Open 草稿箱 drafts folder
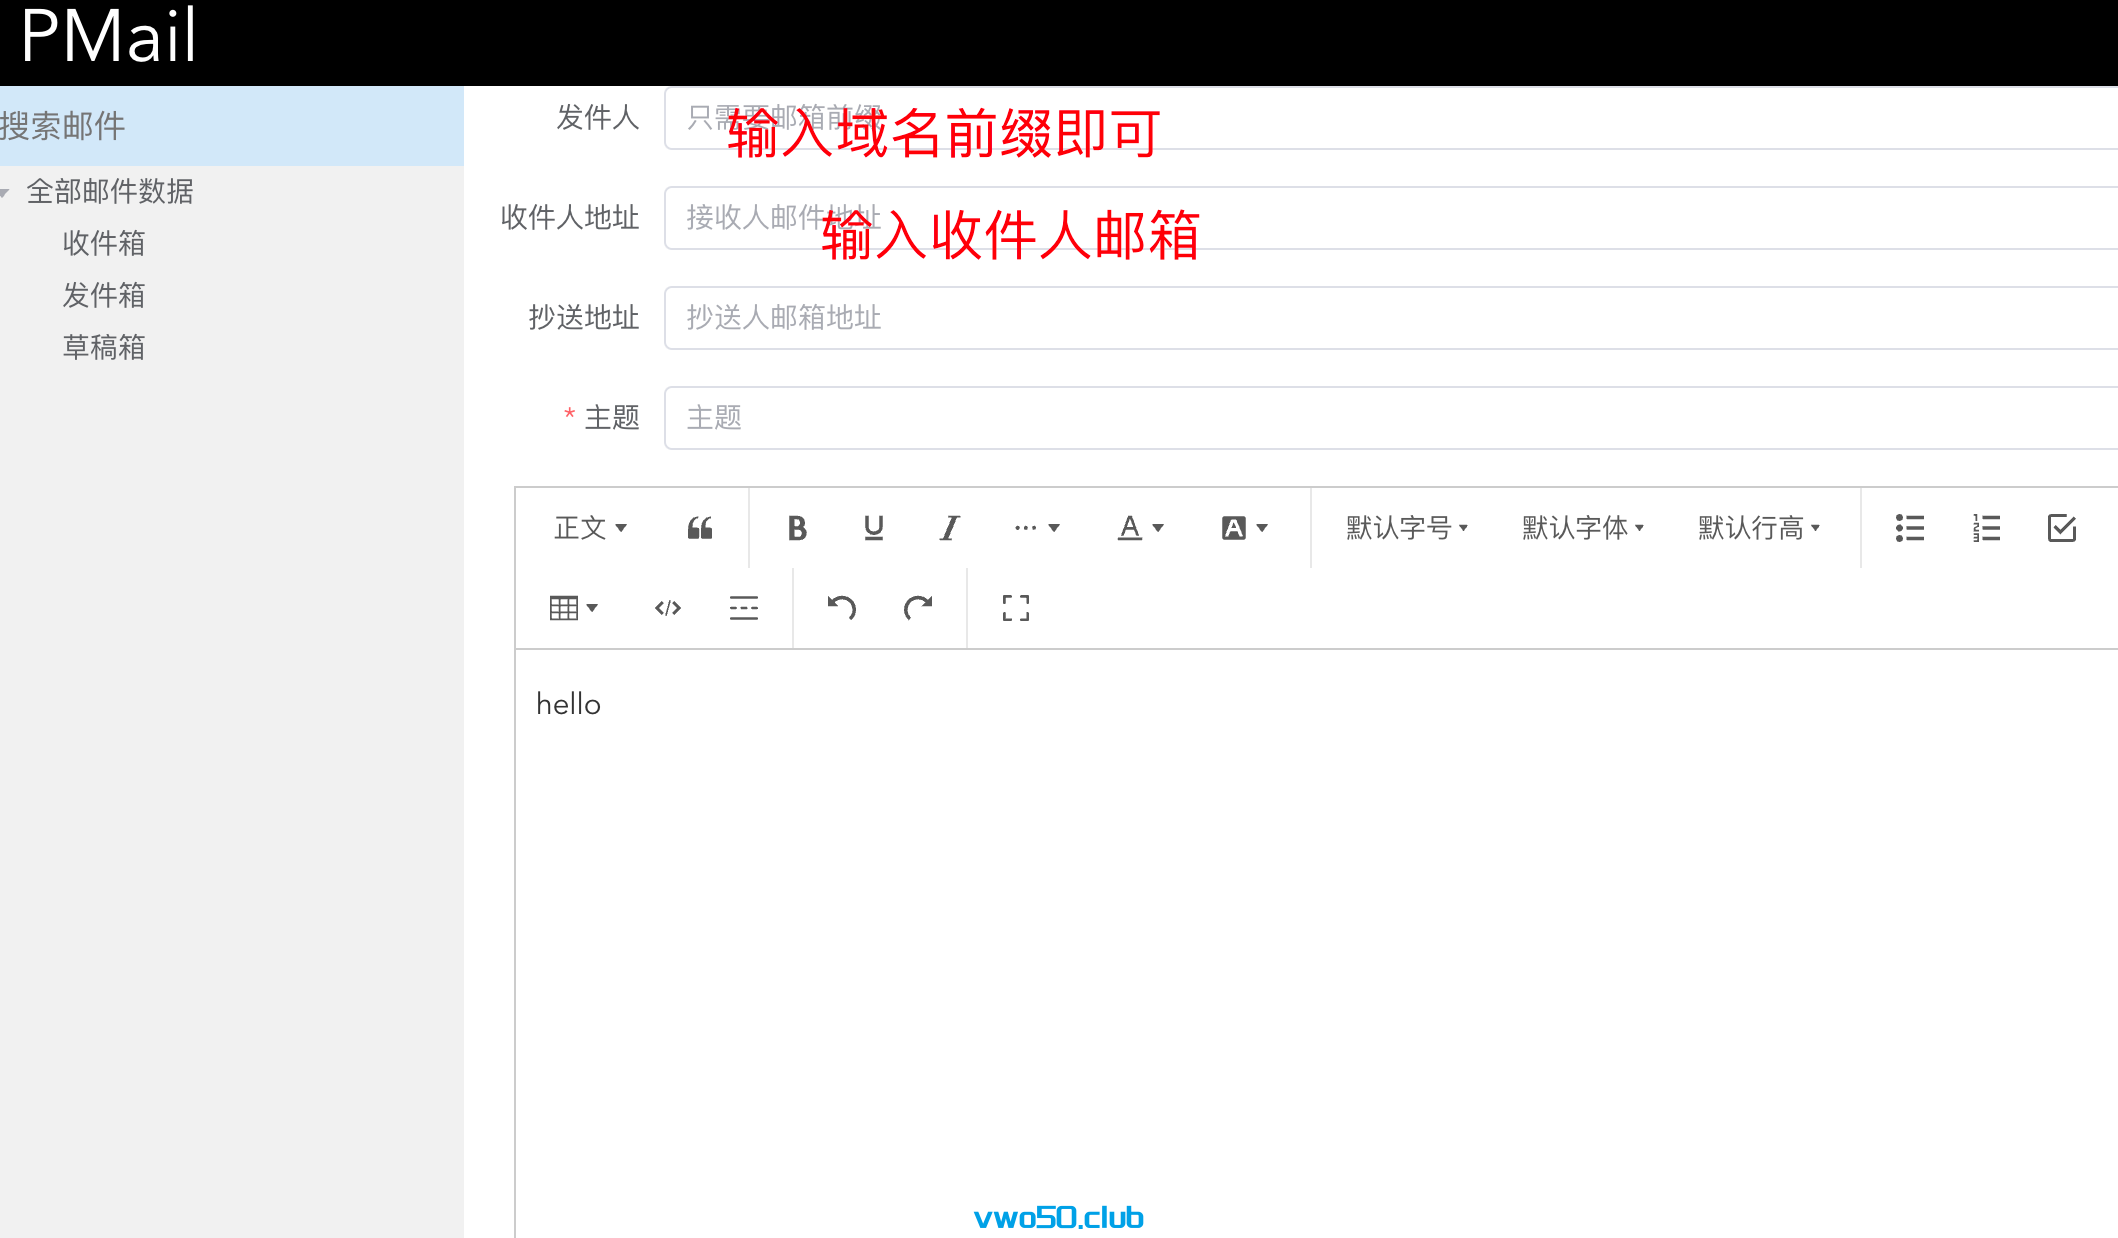The width and height of the screenshot is (2118, 1238). [x=104, y=347]
